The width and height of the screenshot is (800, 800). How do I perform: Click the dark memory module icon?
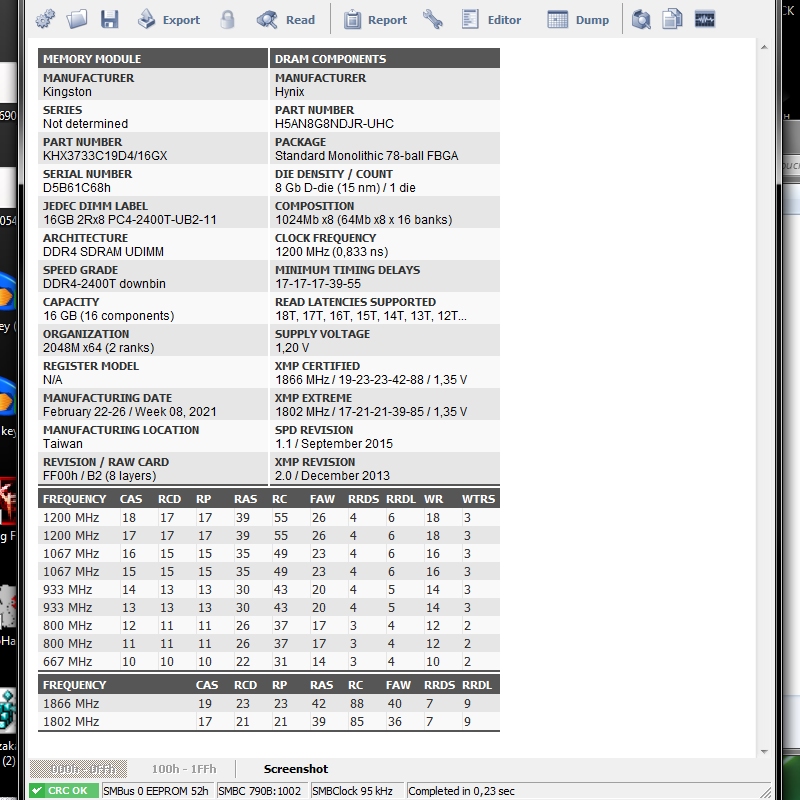[705, 19]
